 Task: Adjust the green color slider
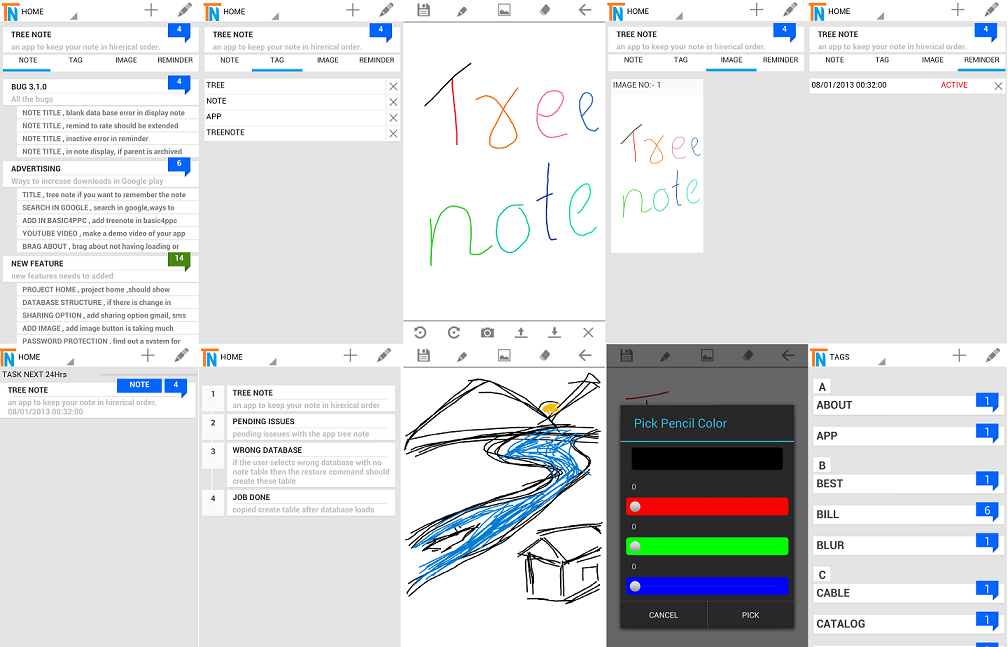707,546
